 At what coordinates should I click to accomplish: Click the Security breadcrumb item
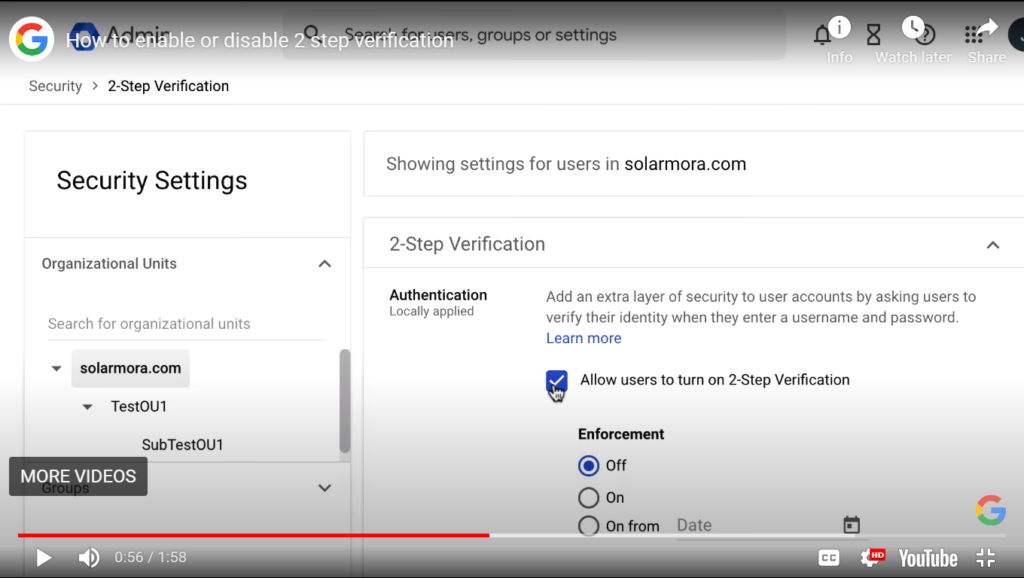point(55,86)
